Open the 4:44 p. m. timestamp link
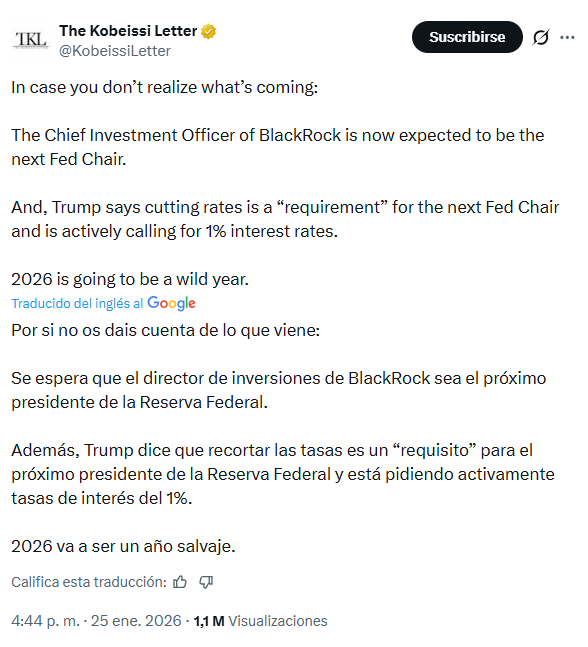This screenshot has height=647, width=588. click(x=45, y=621)
